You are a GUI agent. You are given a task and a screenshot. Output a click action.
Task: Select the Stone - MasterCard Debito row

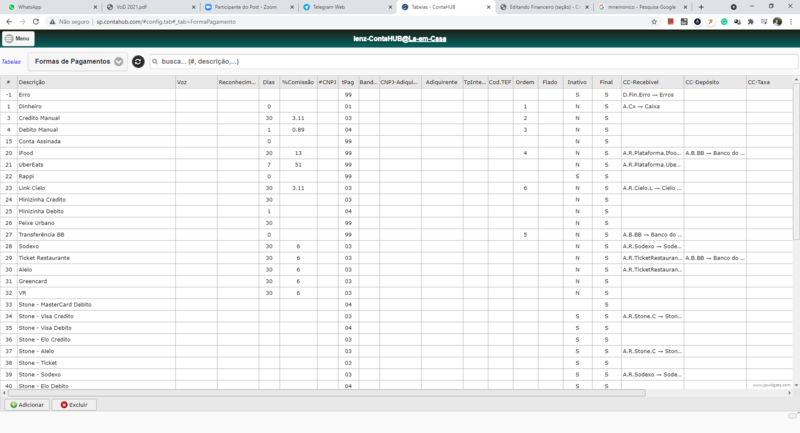click(x=398, y=304)
